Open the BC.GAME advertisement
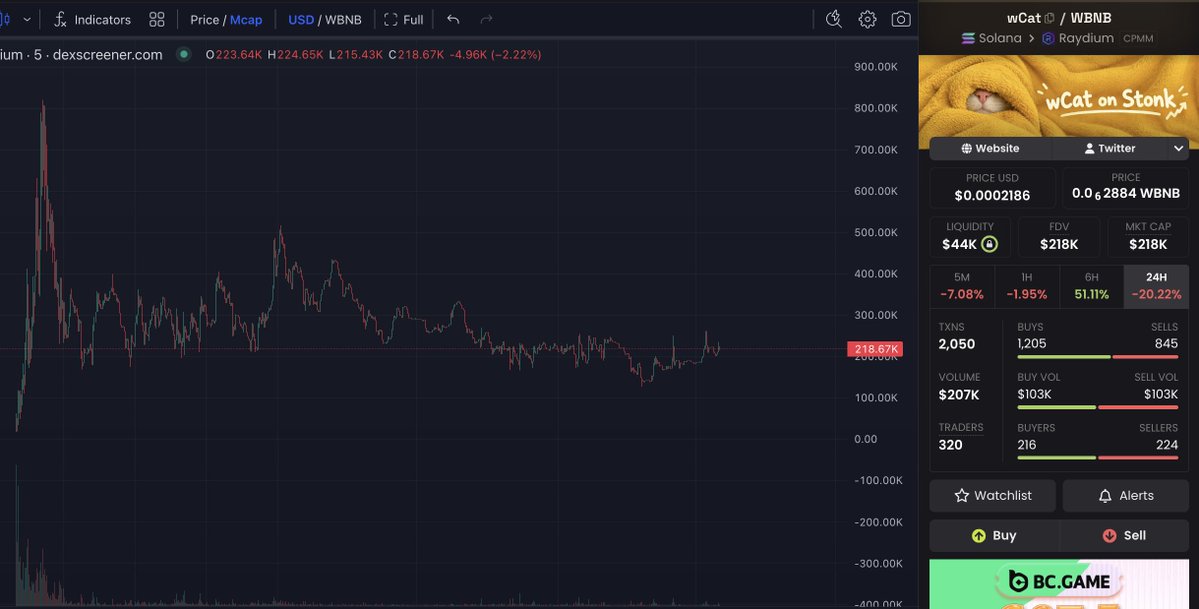The width and height of the screenshot is (1199, 609). 1059,585
